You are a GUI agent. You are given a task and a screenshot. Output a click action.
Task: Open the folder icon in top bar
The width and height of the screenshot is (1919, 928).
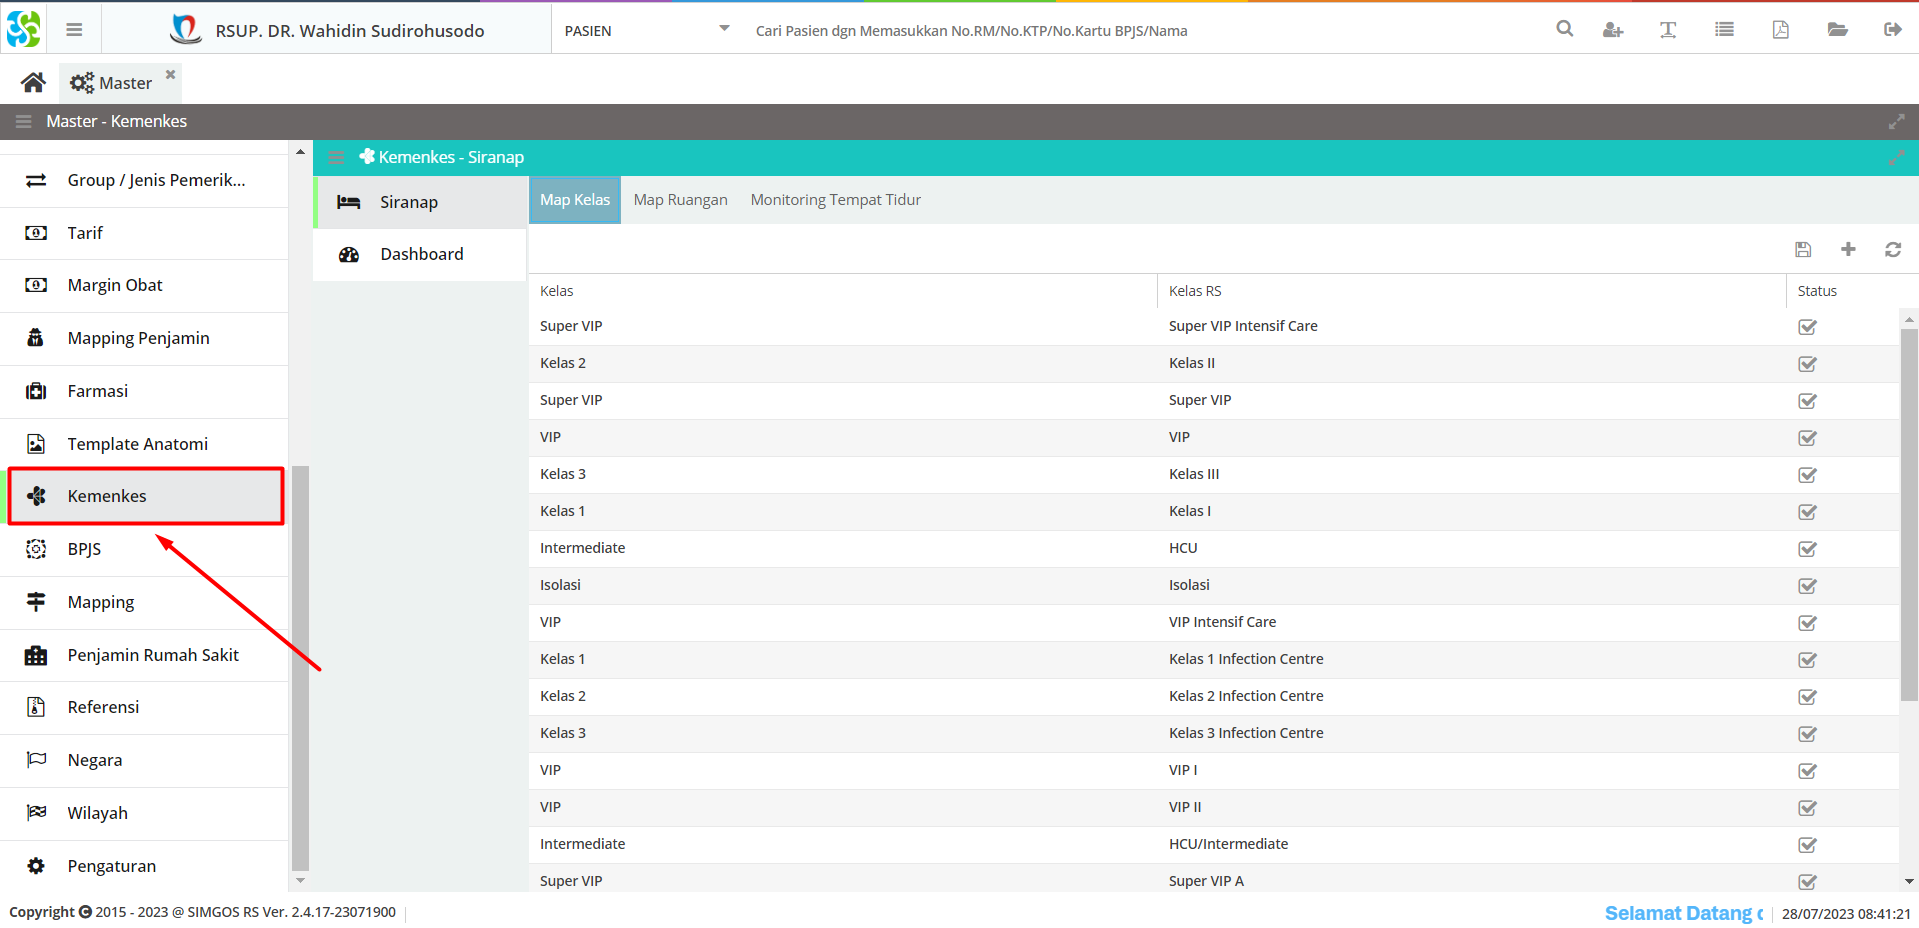1837,30
